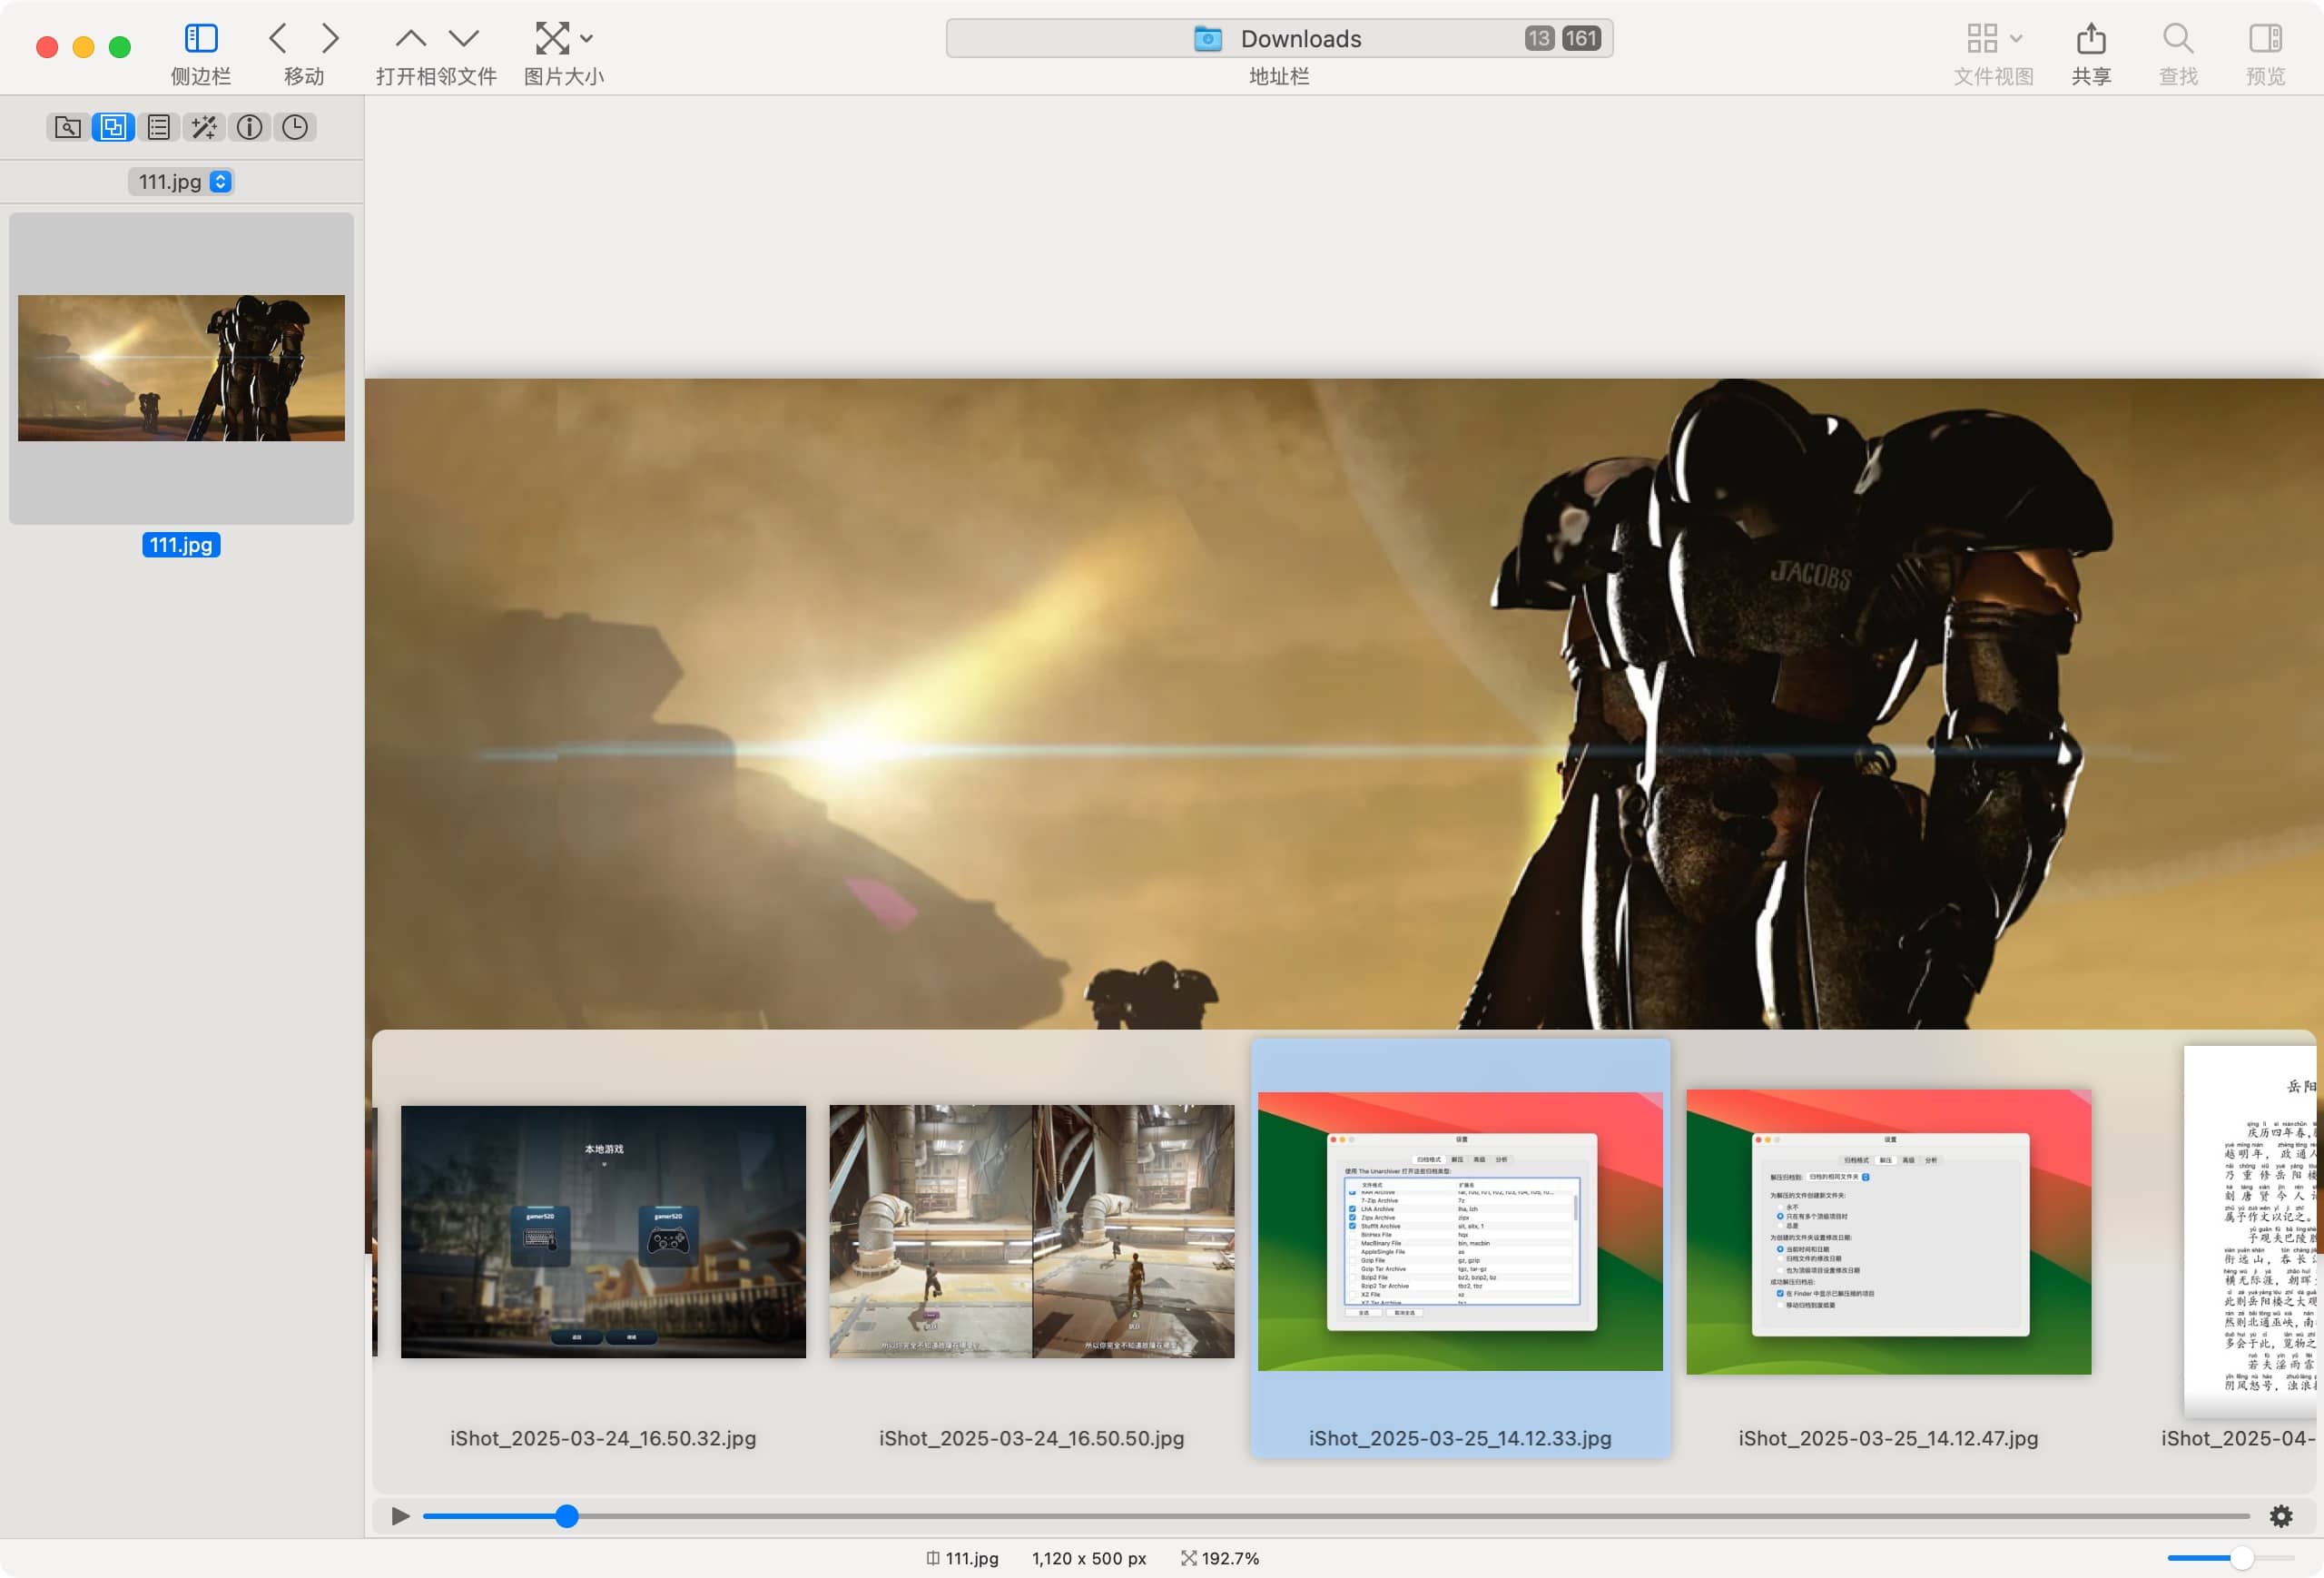Show the history clock panel in sidebar

294,127
